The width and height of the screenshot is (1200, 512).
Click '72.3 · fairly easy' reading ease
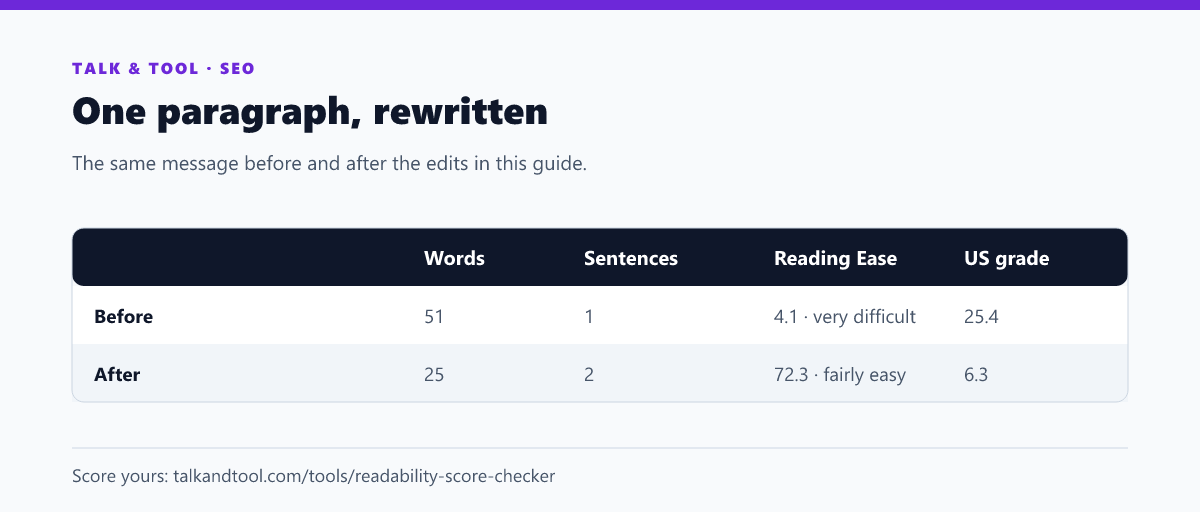coord(840,375)
